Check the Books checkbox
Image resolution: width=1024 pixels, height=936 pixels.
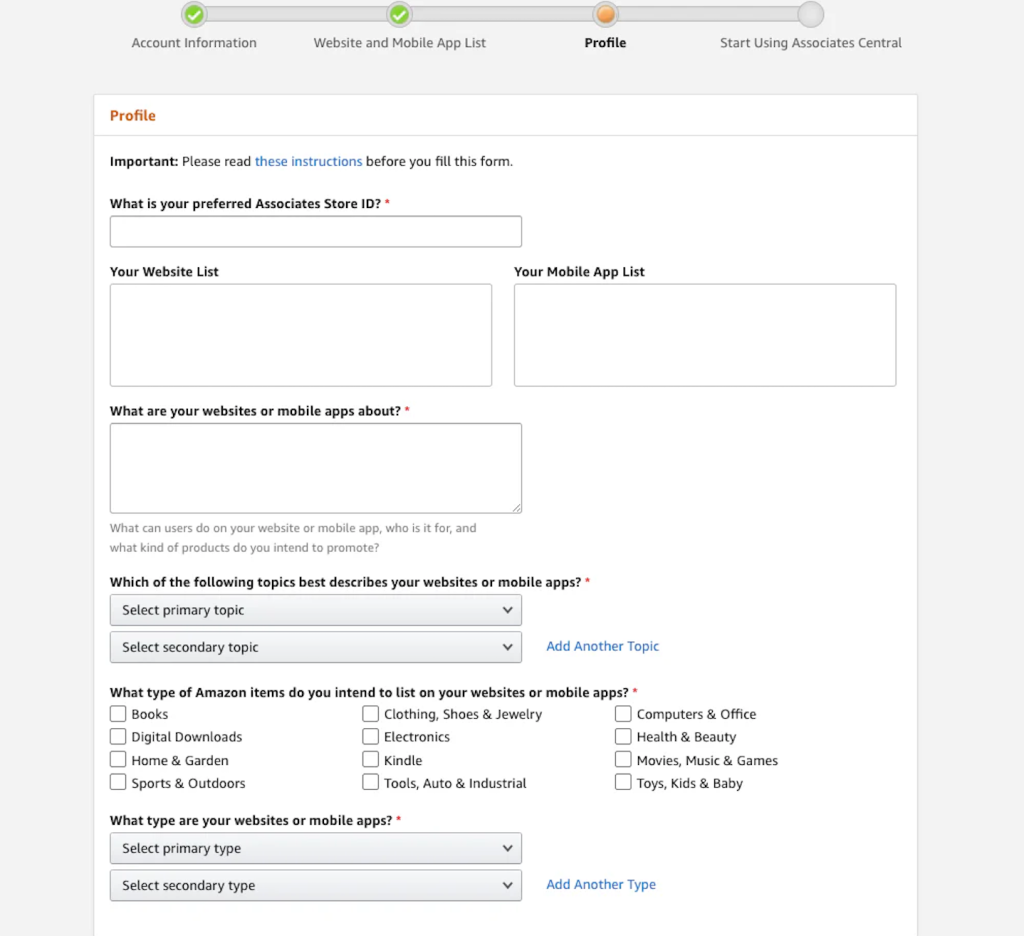coord(118,714)
